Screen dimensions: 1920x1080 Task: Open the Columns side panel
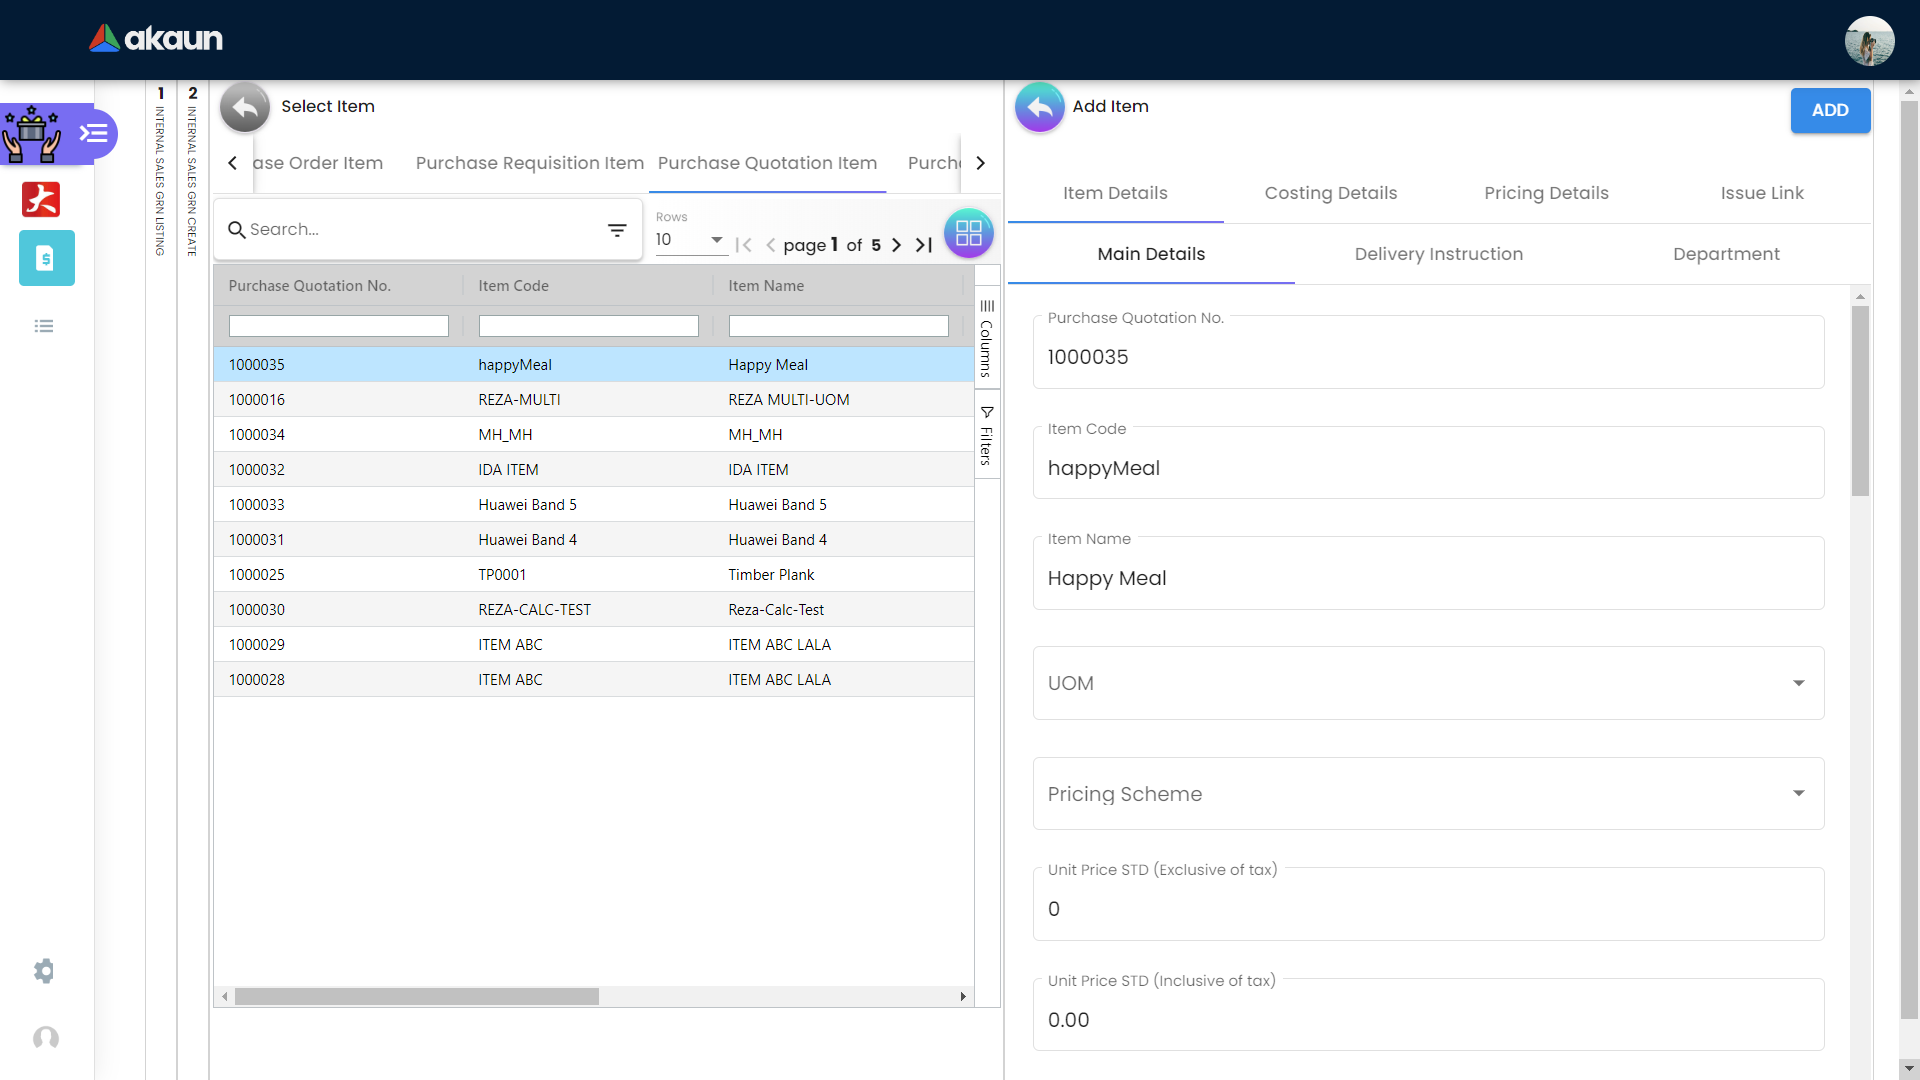[986, 338]
